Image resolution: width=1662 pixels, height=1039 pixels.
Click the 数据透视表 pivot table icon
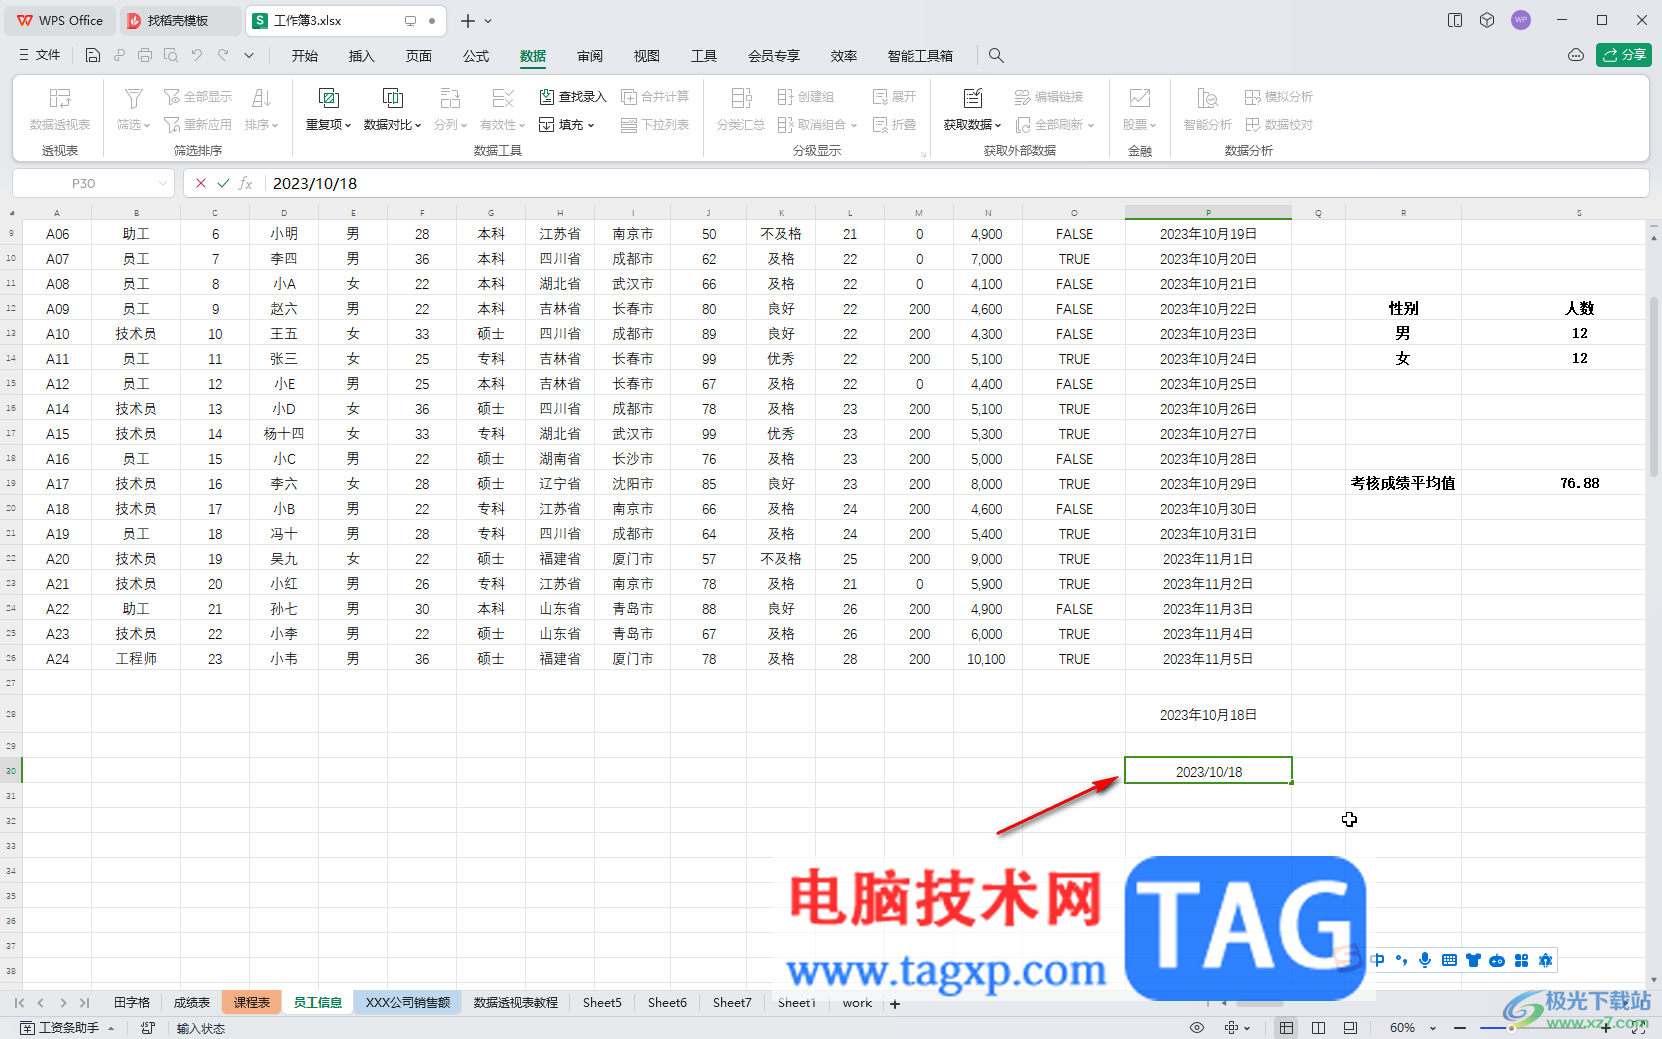coord(60,98)
